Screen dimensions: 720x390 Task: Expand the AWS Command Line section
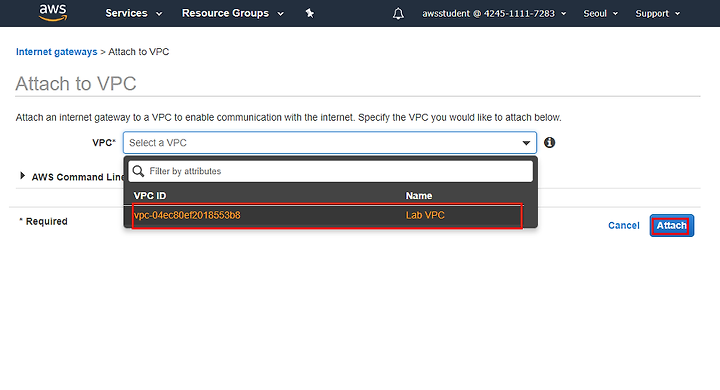coord(73,177)
